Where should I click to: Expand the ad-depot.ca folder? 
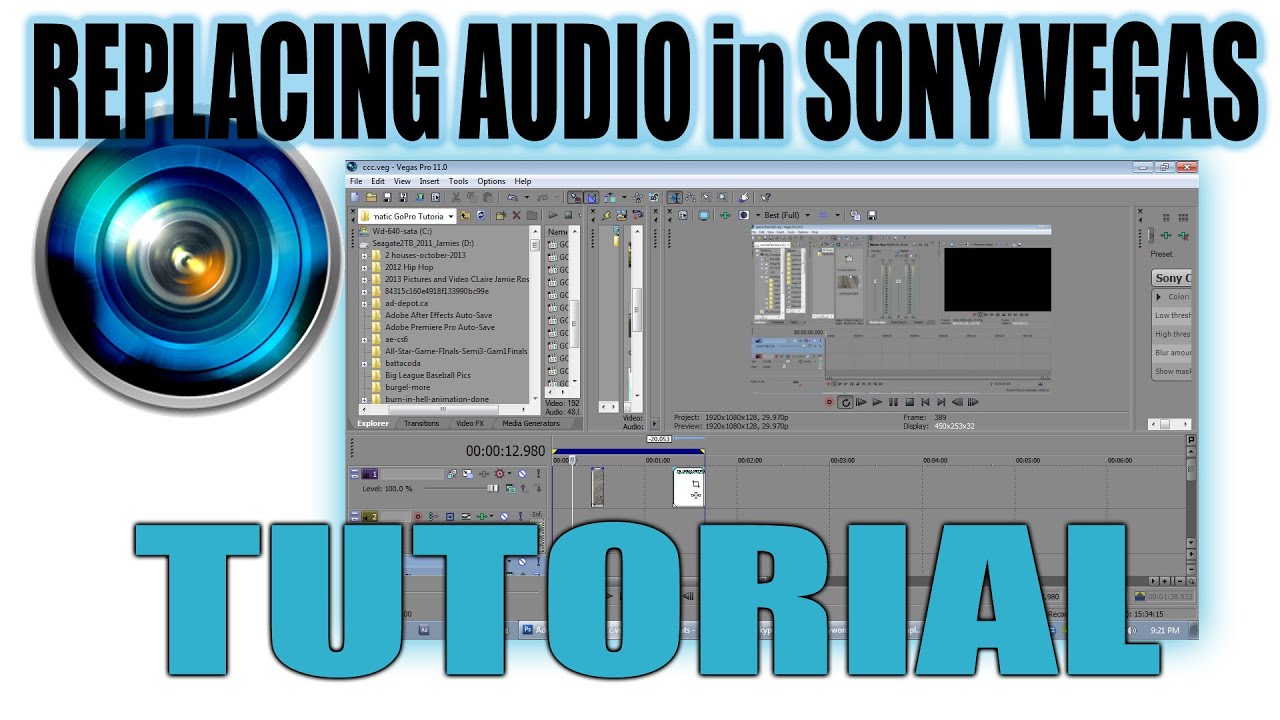point(364,303)
